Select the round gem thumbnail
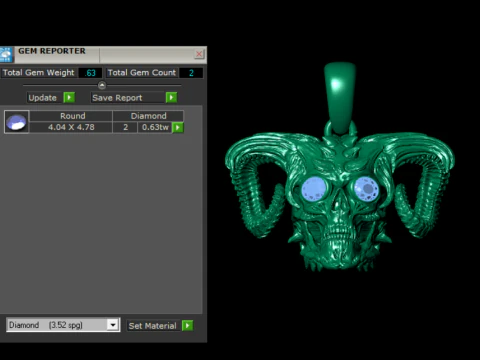 [16, 122]
